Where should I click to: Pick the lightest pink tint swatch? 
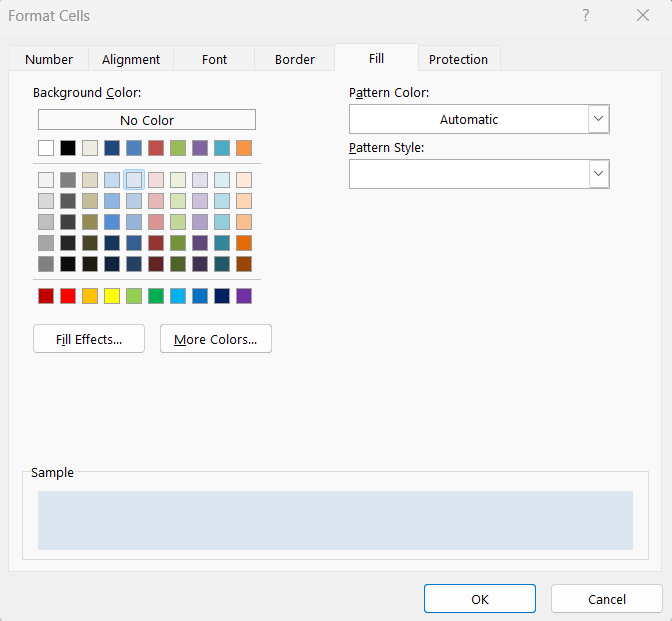coord(156,180)
